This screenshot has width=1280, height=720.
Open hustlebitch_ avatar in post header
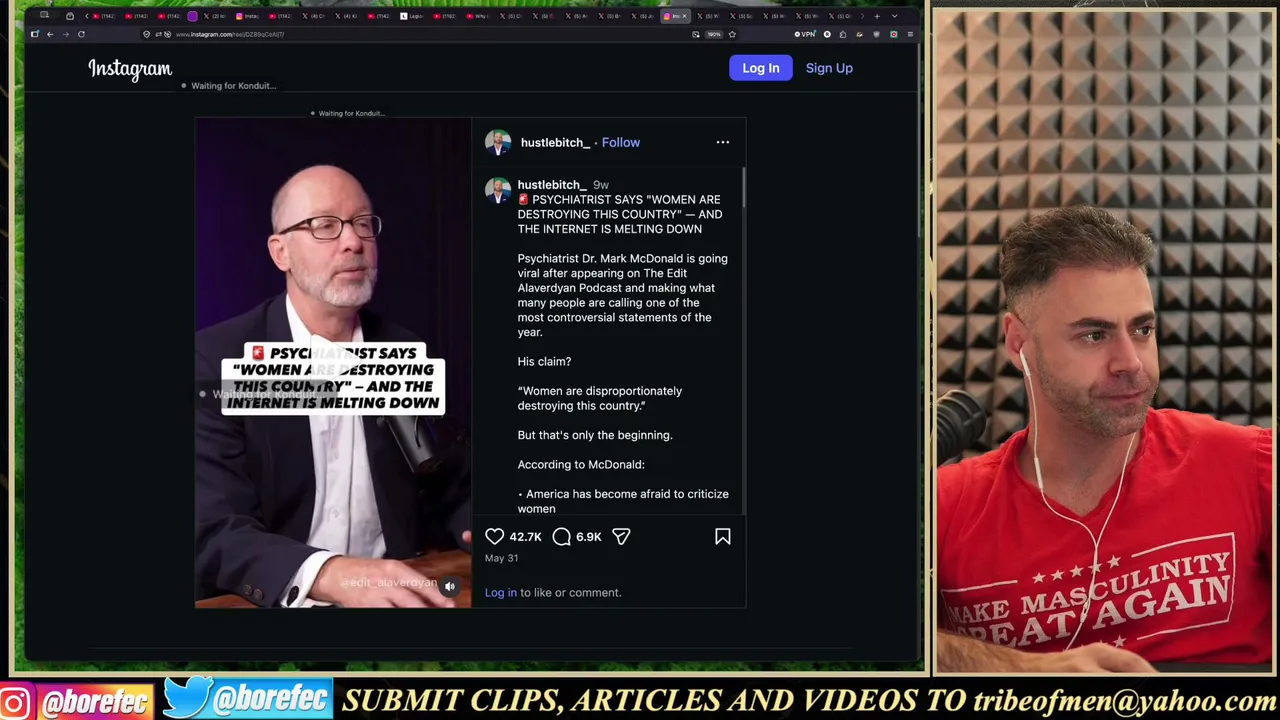[x=498, y=142]
